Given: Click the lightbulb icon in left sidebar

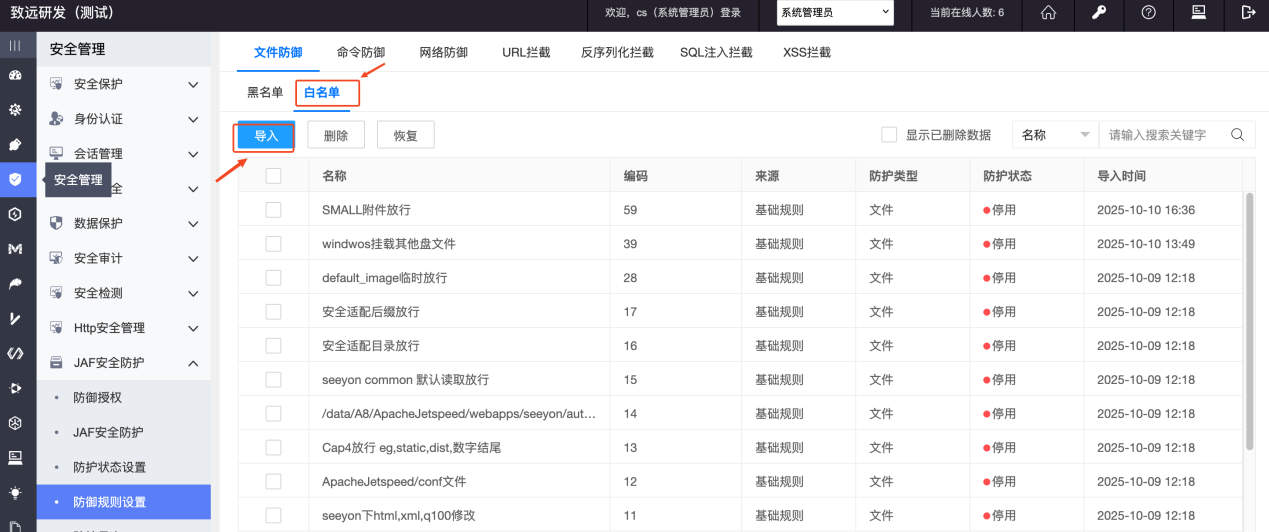Looking at the screenshot, I should (15, 492).
